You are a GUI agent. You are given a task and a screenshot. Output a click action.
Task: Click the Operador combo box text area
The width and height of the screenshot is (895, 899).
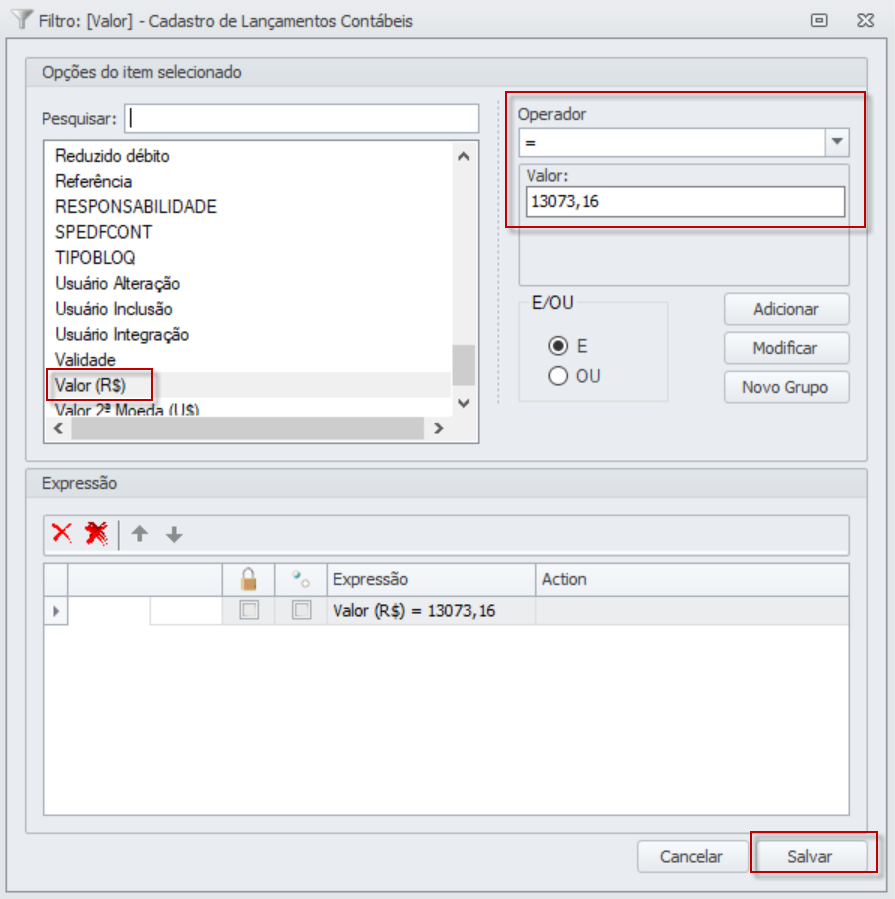672,142
